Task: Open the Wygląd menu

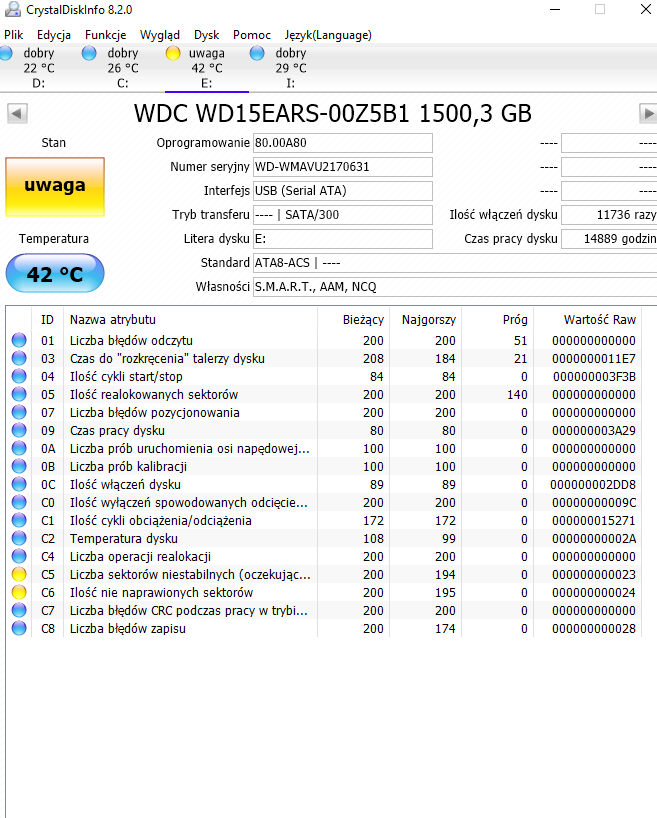Action: (x=160, y=35)
